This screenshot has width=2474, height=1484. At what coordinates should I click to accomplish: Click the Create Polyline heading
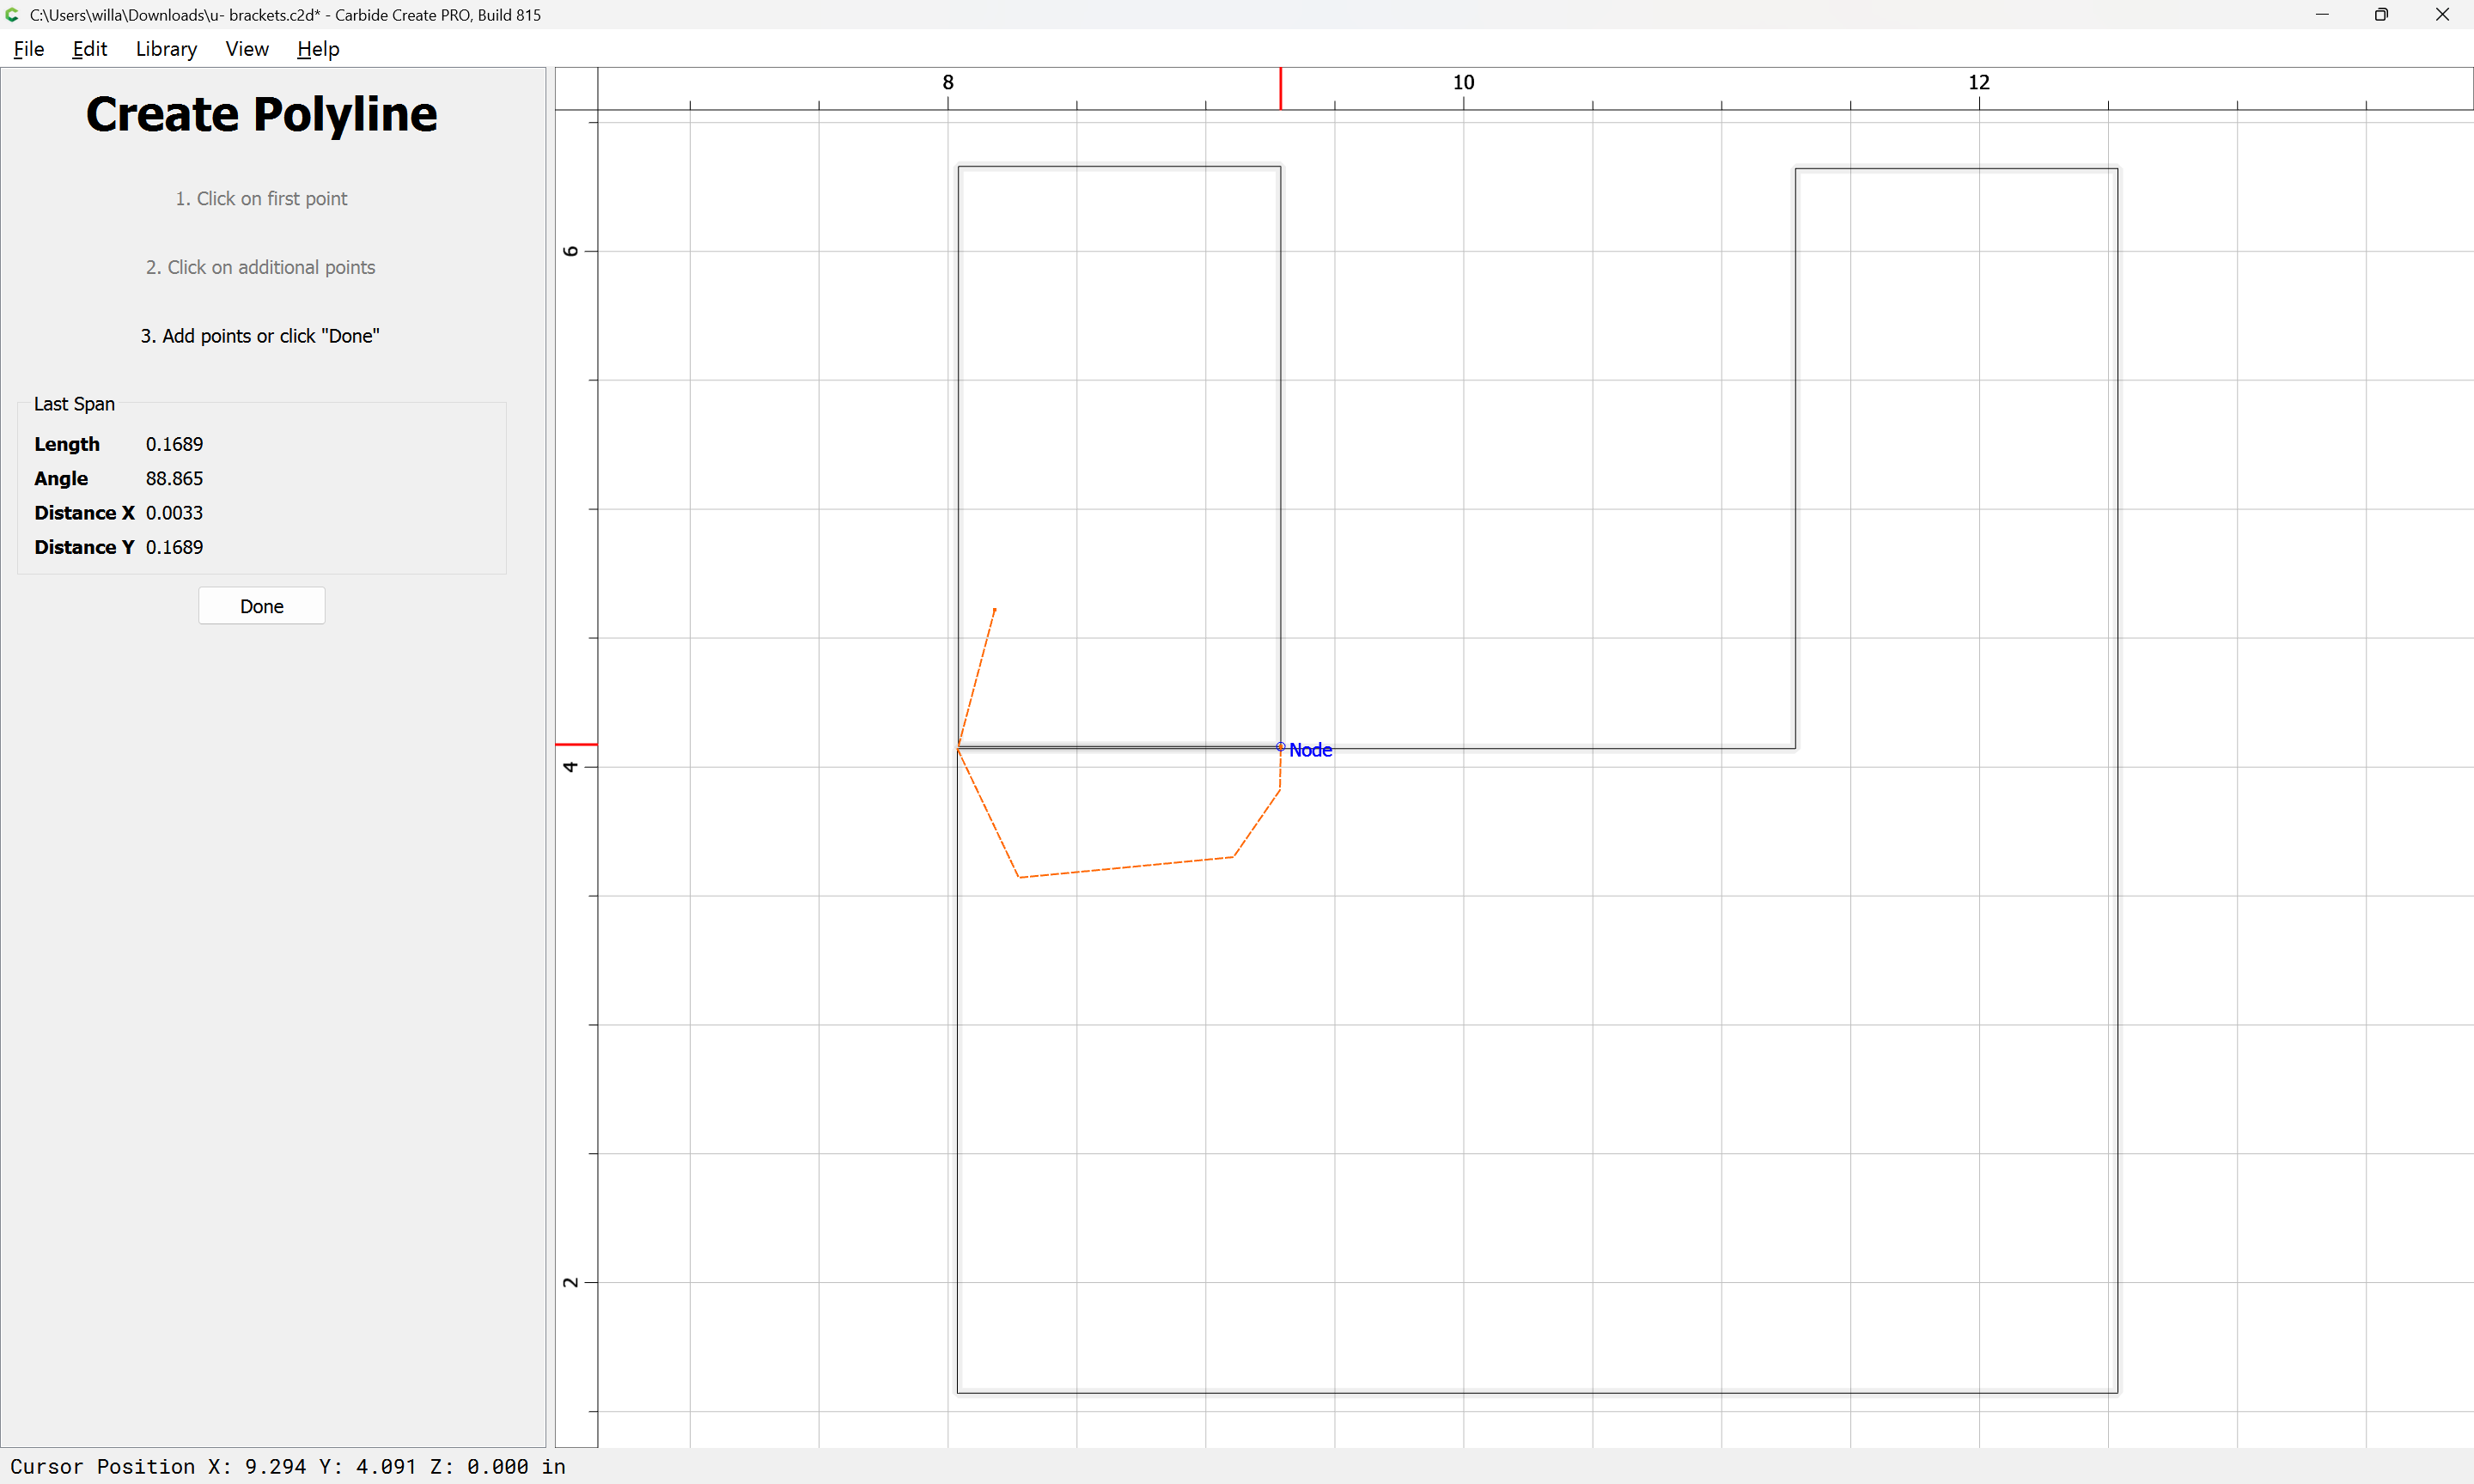[x=261, y=114]
